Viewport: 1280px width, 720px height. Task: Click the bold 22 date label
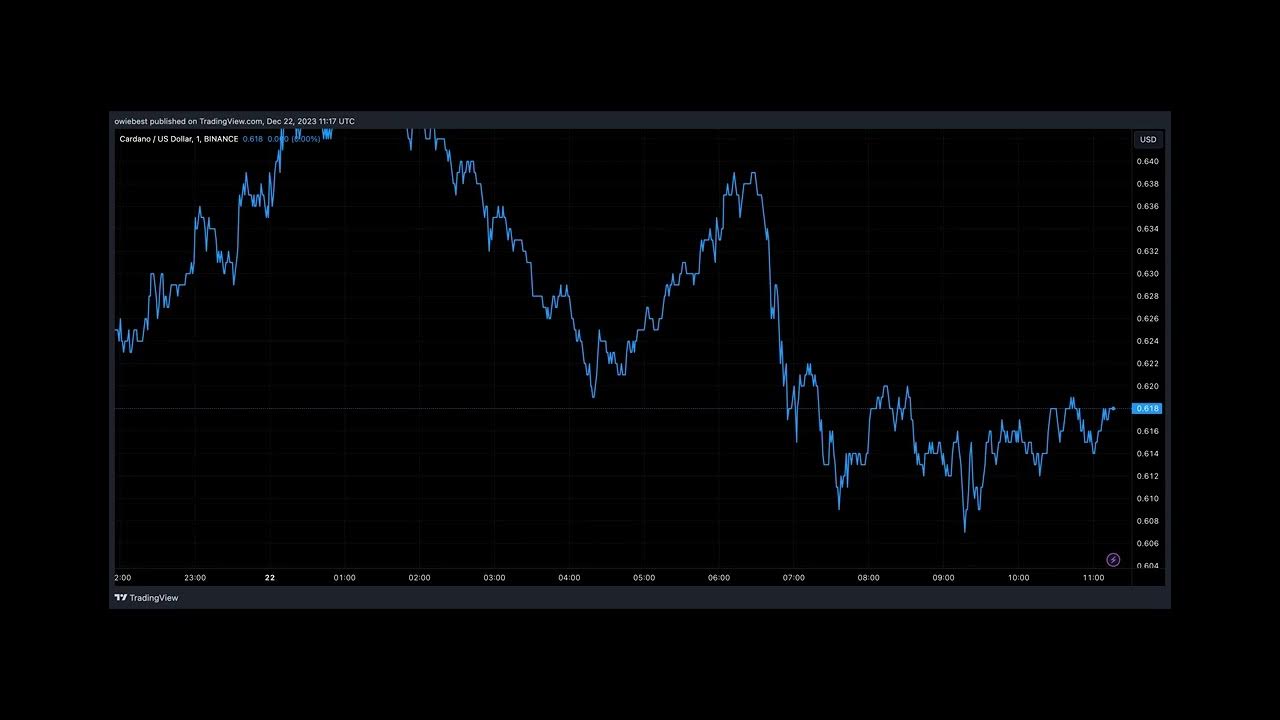[x=270, y=578]
